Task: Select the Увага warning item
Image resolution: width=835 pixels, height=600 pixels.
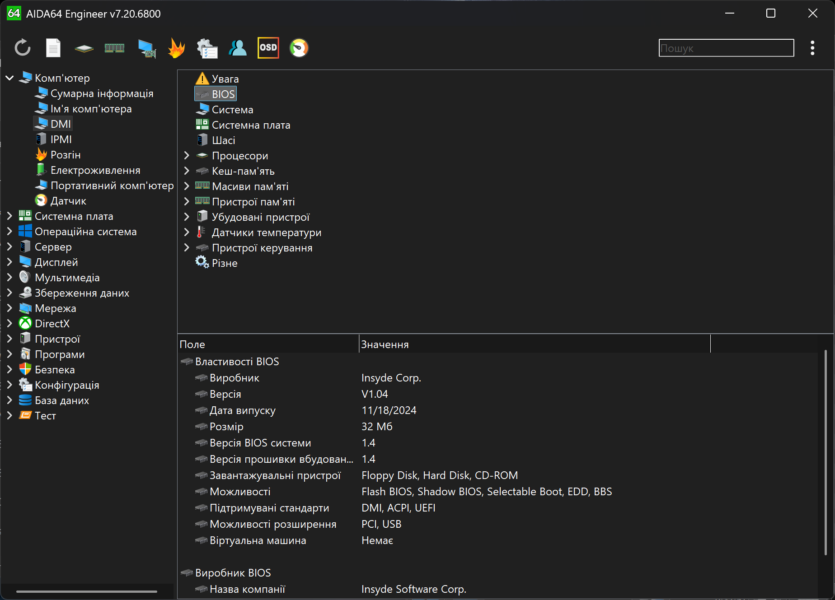Action: (217, 79)
